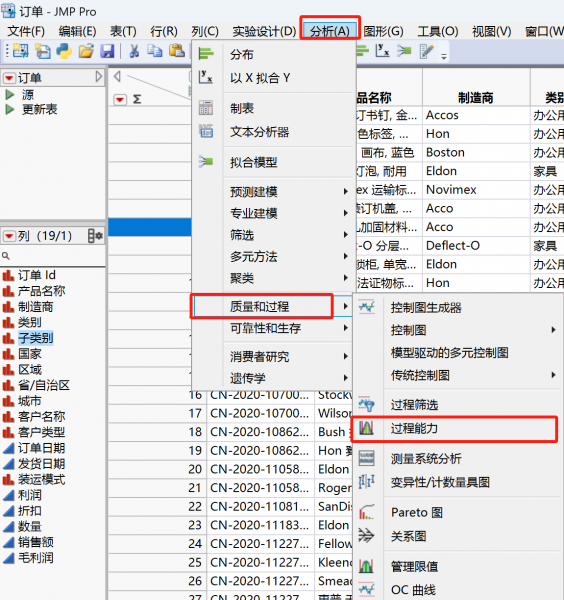The image size is (564, 600).
Task: Click the OC 曲线 icon
Action: point(367,589)
